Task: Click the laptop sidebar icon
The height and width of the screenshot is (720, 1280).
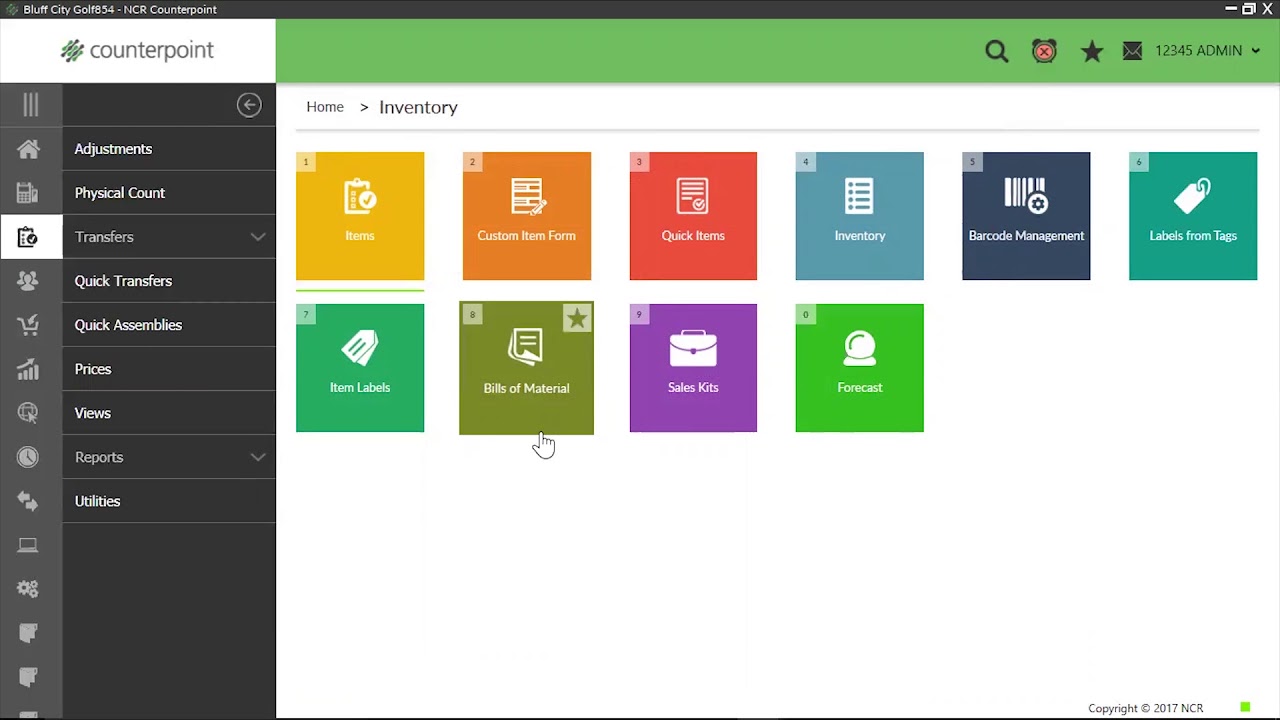Action: [28, 545]
